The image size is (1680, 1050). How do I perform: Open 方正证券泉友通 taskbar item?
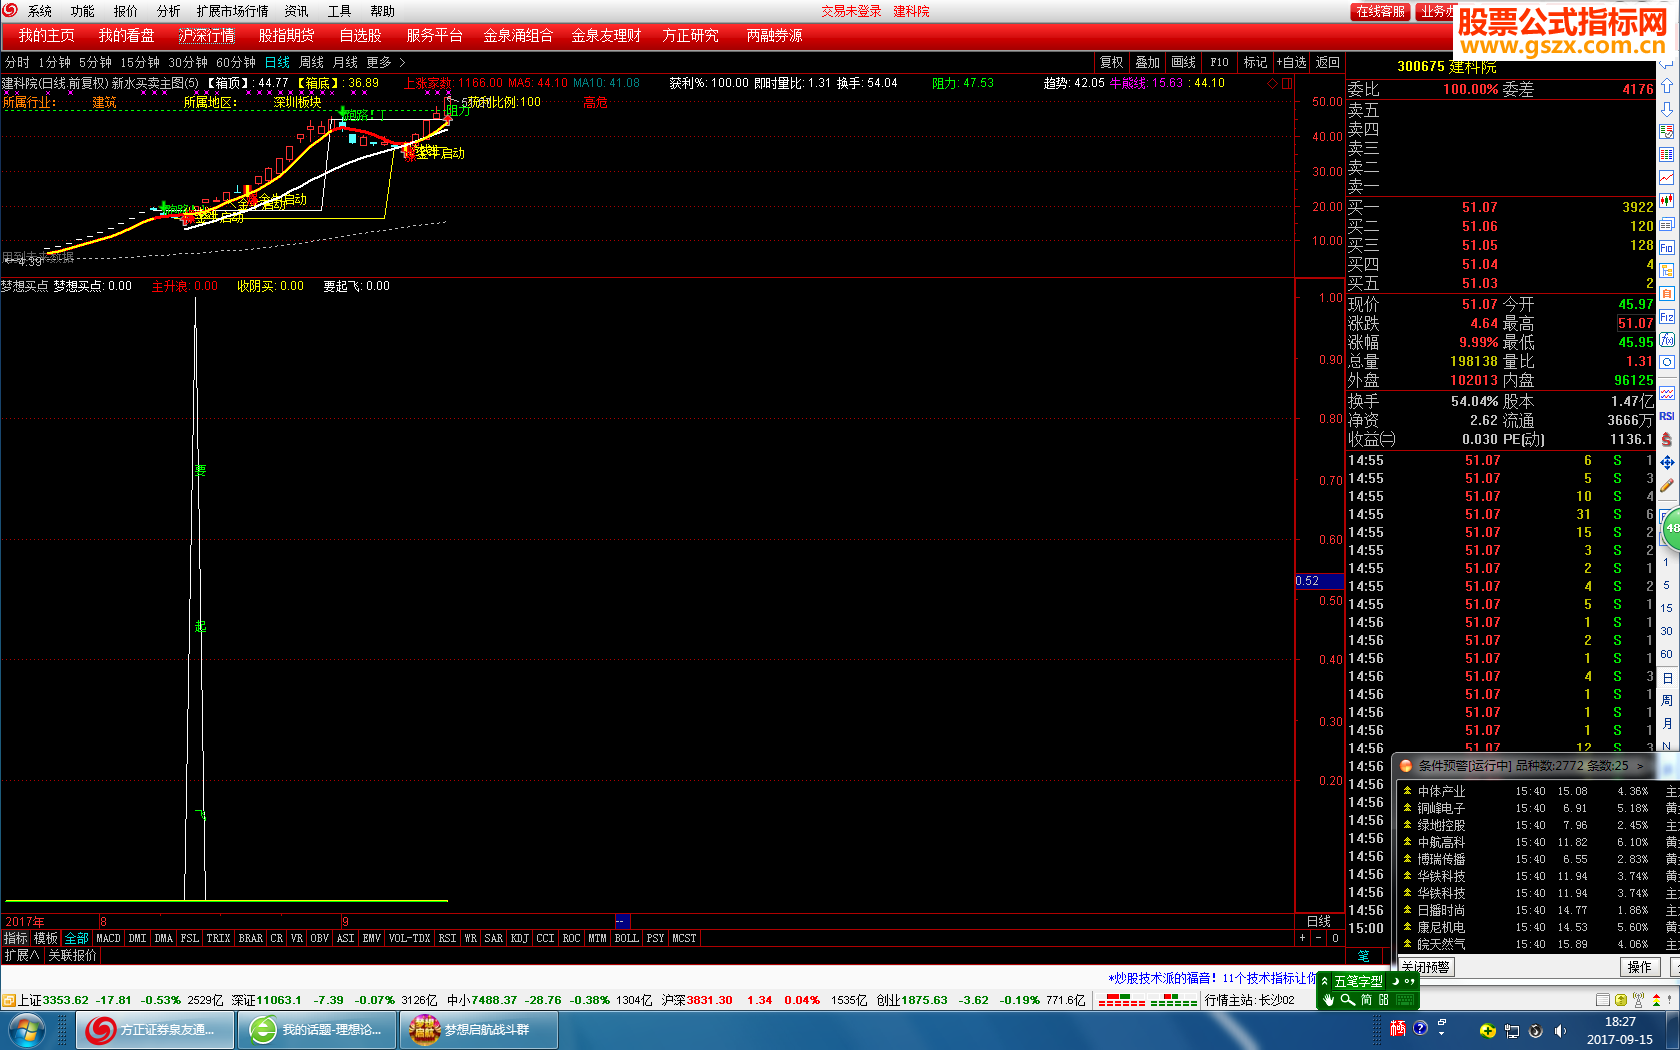pyautogui.click(x=155, y=1030)
